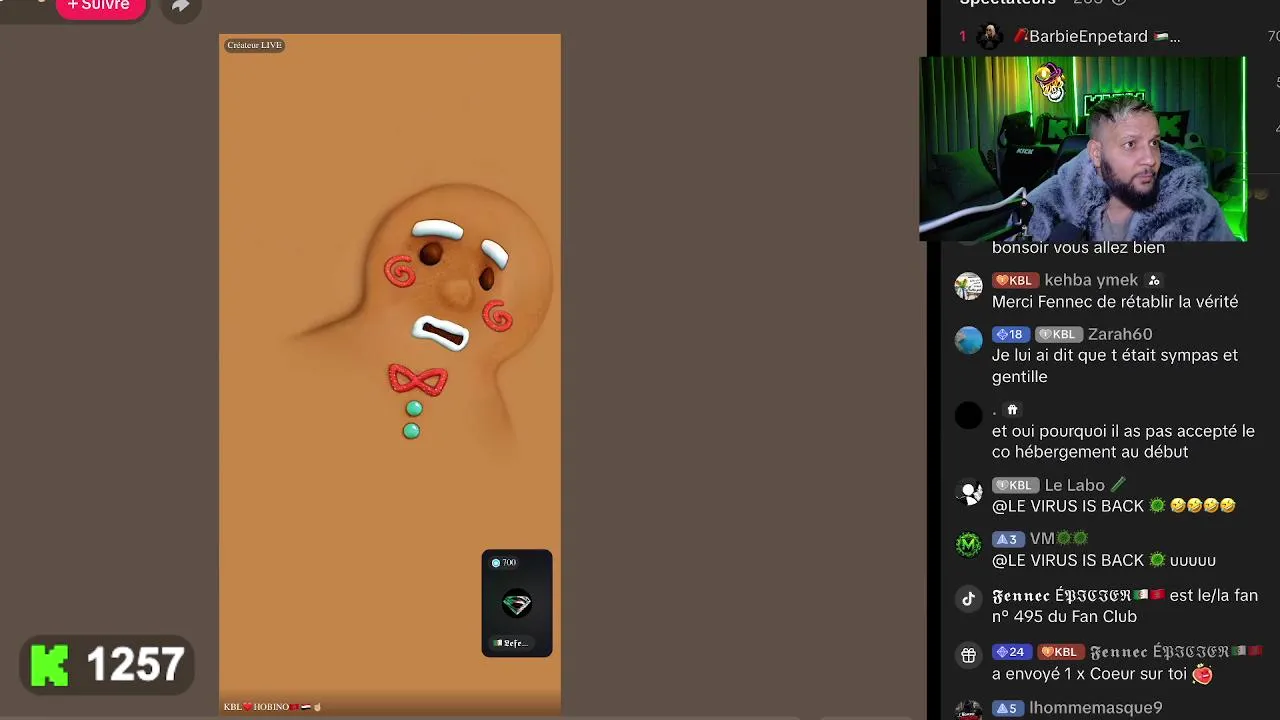Select VM's '@LE VIRUS IS BACK uuuuu' message

(1104, 561)
